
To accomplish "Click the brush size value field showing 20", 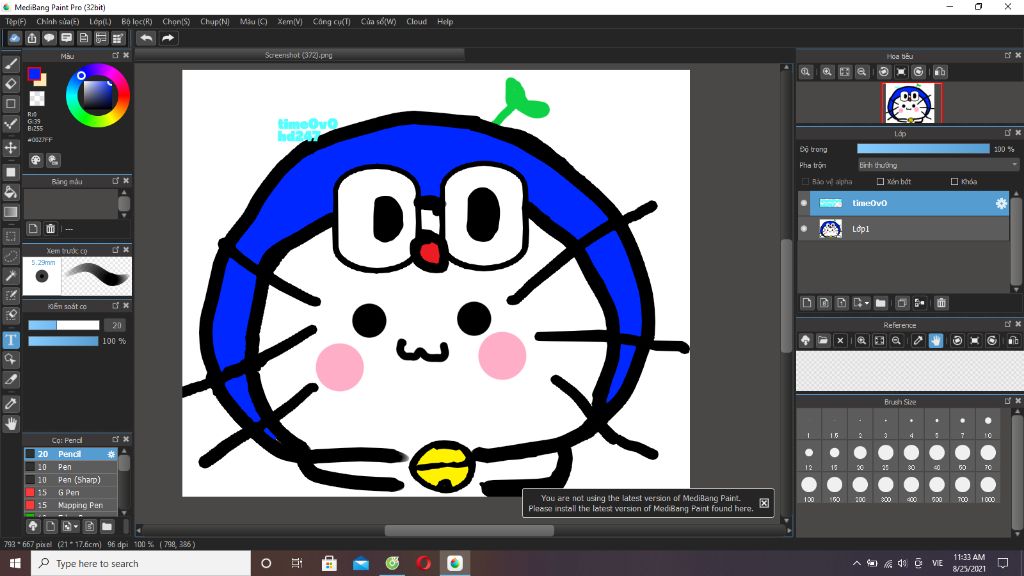I will point(116,325).
